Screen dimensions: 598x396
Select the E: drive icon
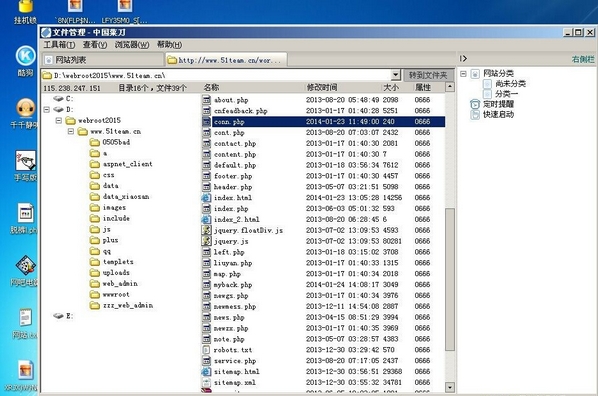58,316
